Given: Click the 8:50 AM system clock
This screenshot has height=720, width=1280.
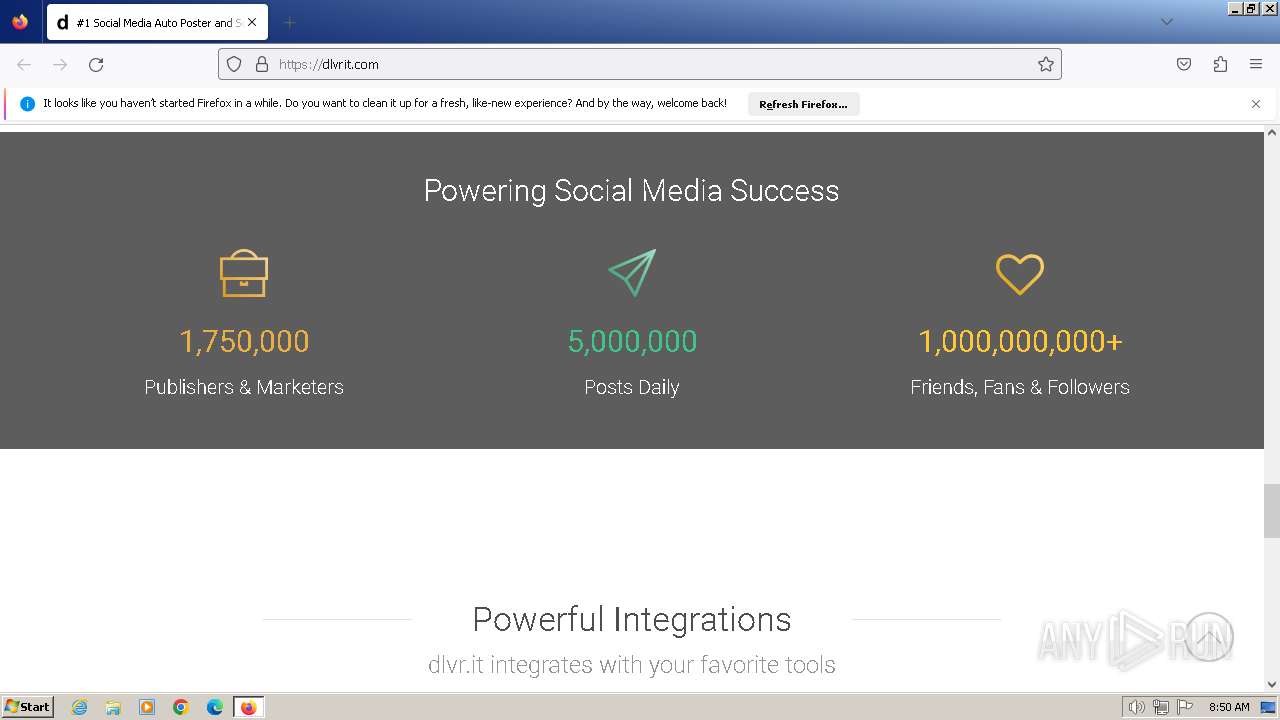Looking at the screenshot, I should 1229,707.
